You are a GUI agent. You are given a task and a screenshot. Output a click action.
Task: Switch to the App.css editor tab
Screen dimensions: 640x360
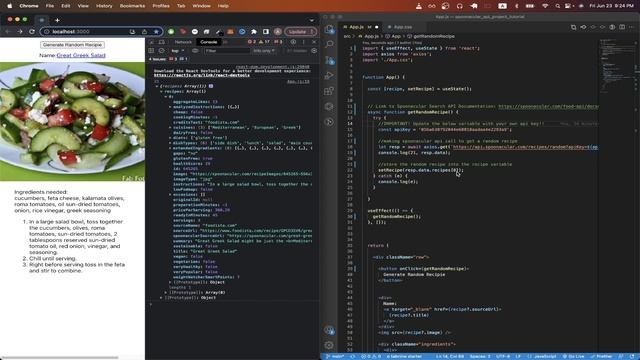coord(402,27)
